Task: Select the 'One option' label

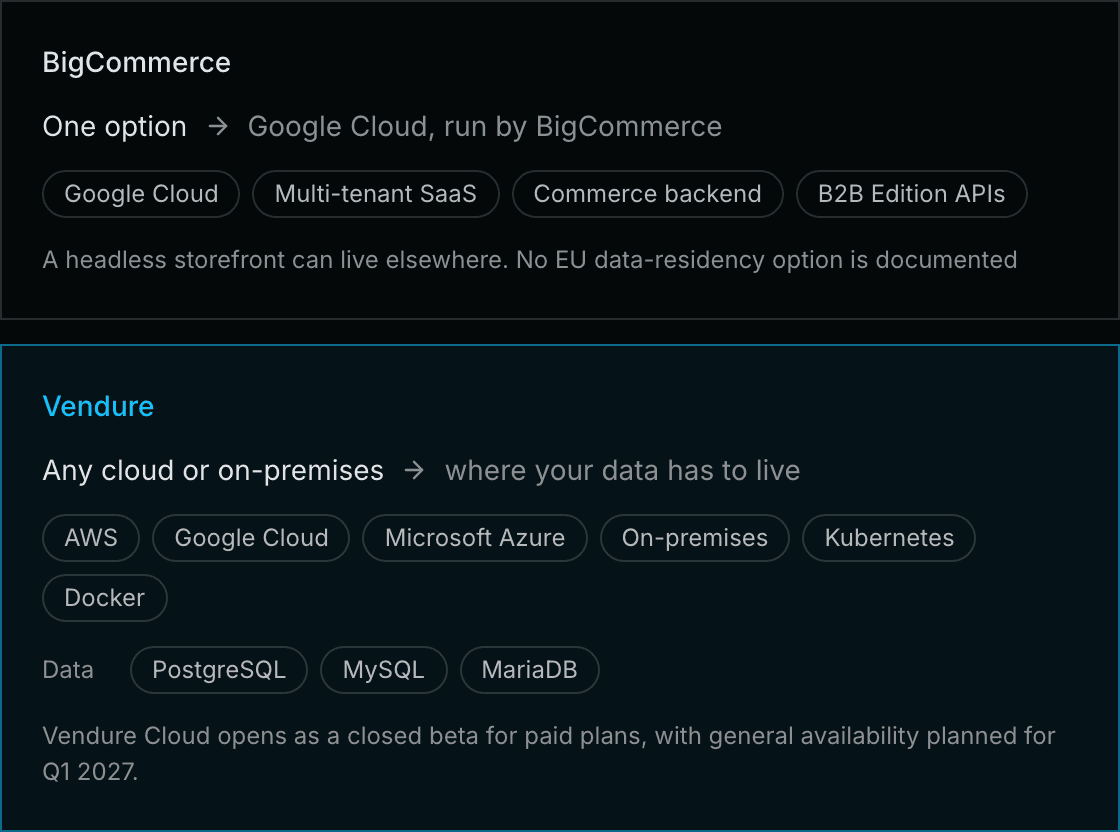Action: [114, 126]
